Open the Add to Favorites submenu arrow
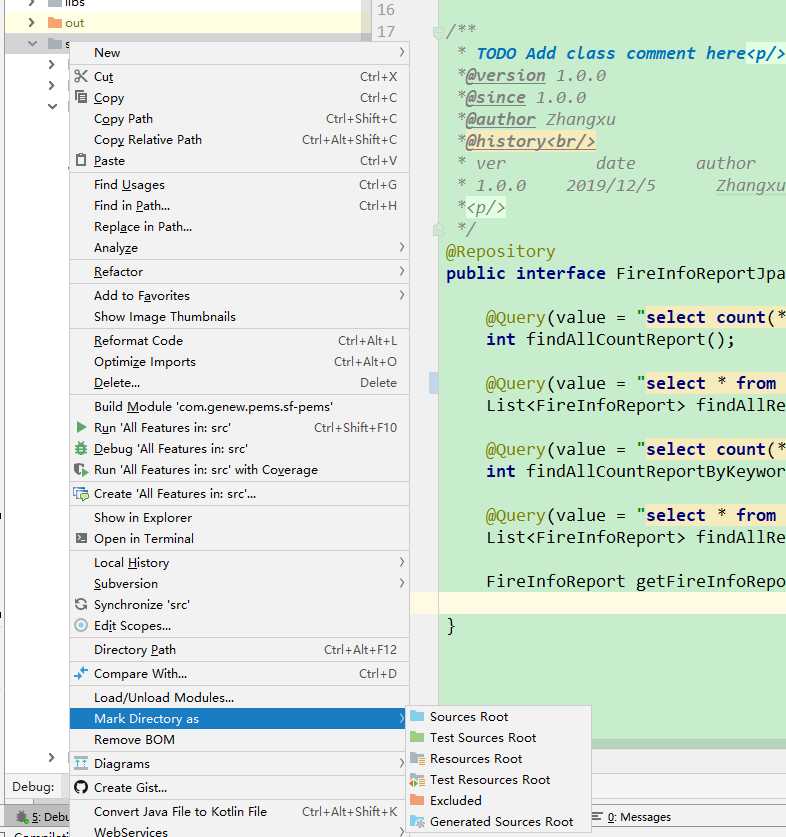This screenshot has height=837, width=786. click(402, 295)
